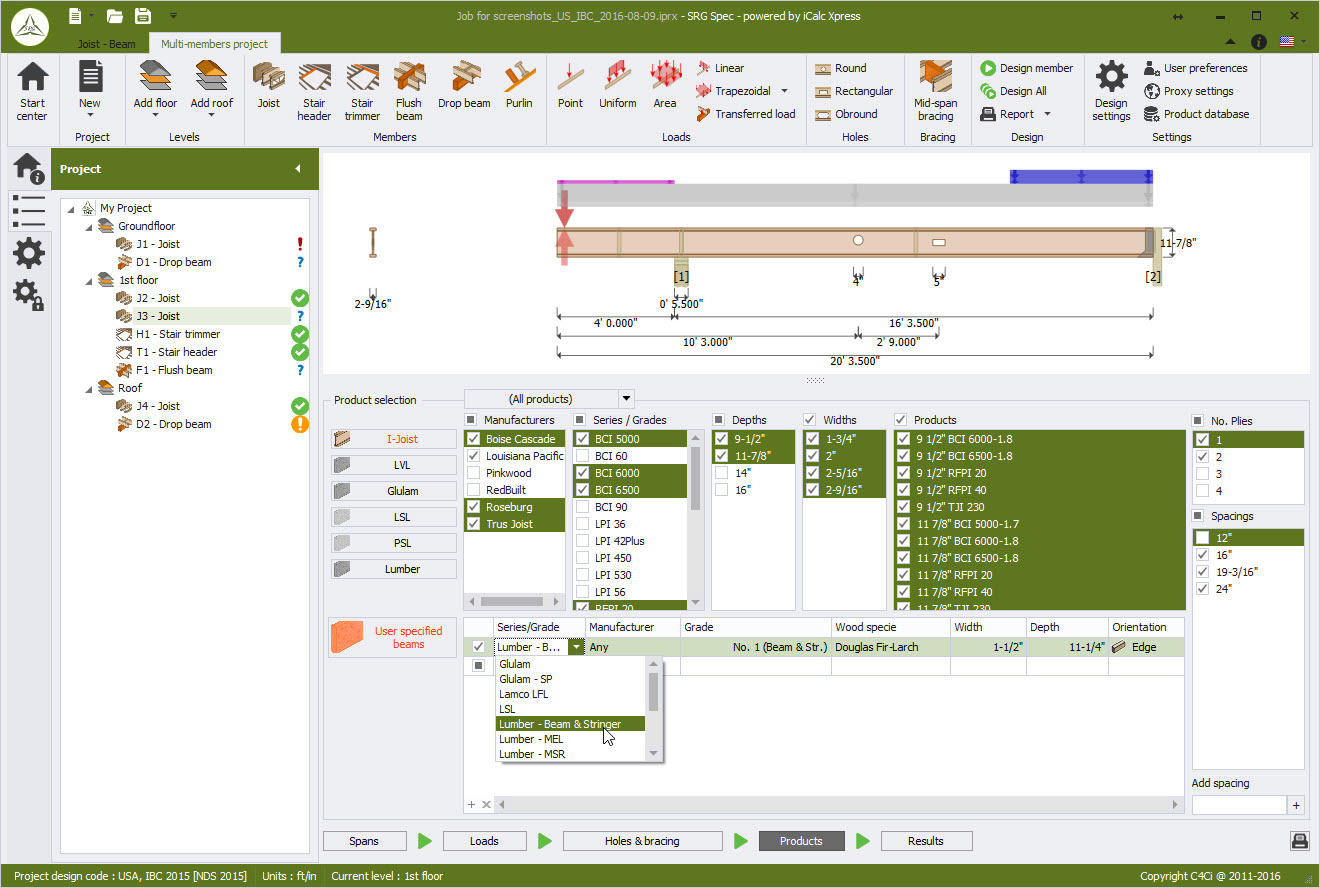This screenshot has height=888, width=1320.
Task: Collapse the 1st floor tree node
Action: click(89, 280)
